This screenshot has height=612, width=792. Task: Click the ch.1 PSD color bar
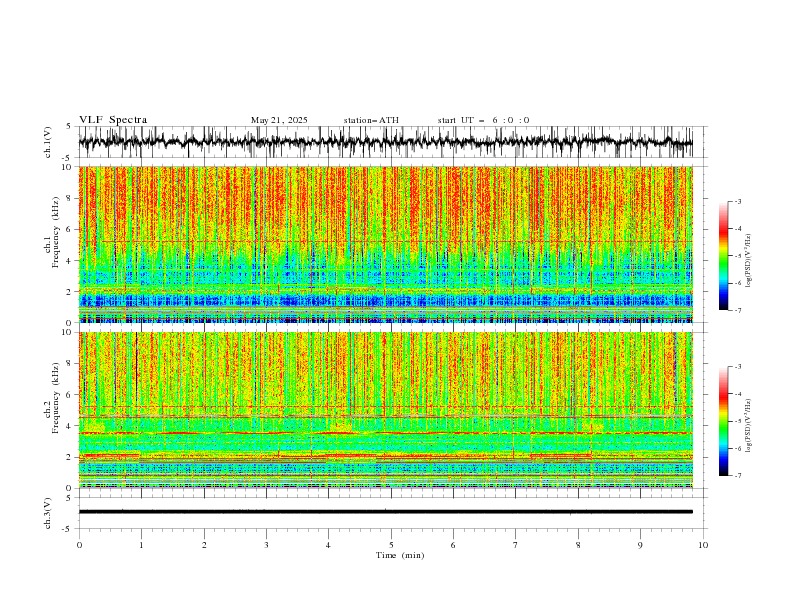pos(723,256)
